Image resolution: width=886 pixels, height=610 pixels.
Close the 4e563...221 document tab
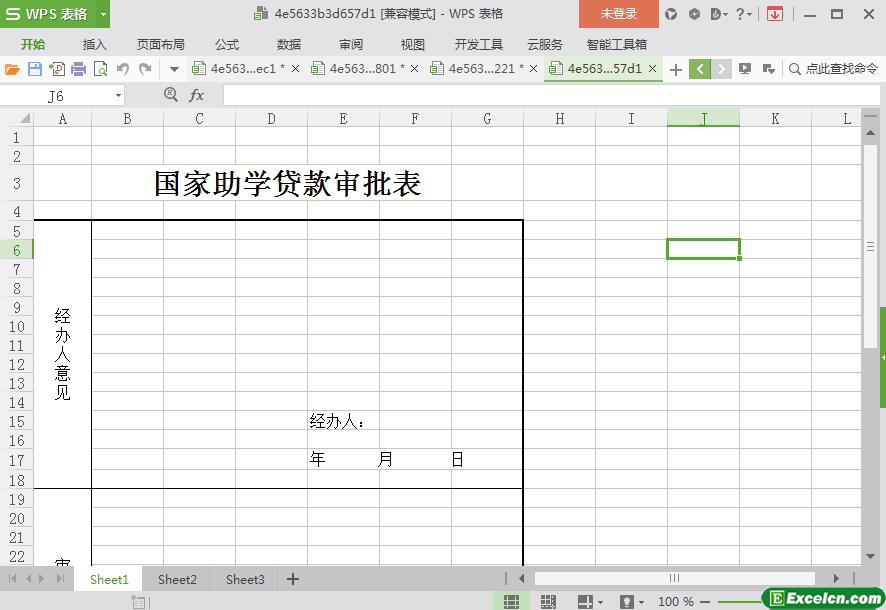coord(533,69)
